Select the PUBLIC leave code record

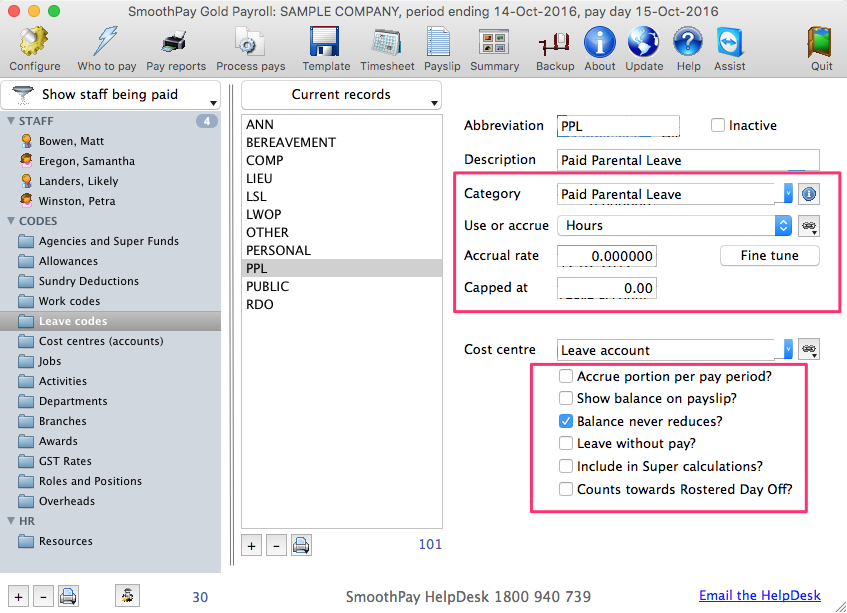[341, 286]
